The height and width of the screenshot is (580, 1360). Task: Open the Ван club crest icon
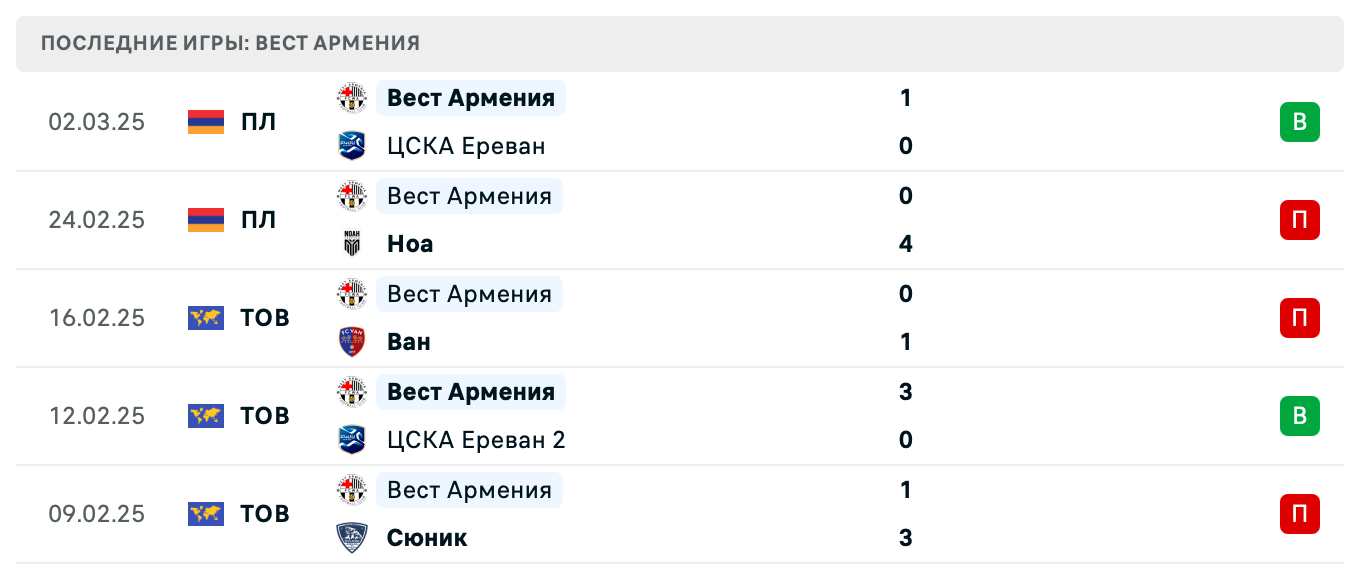coord(352,341)
